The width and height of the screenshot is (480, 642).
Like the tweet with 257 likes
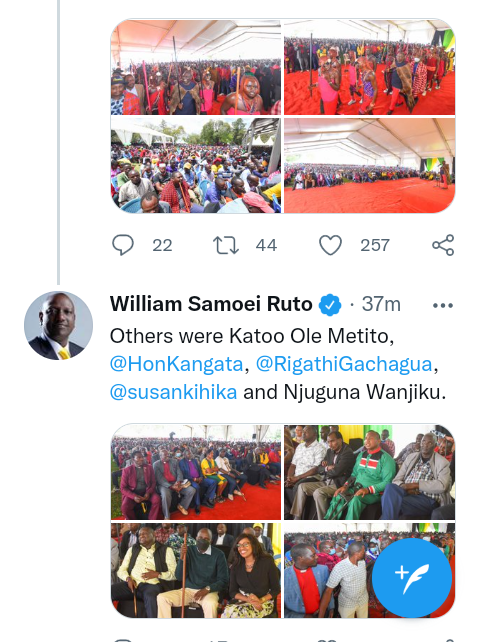click(x=330, y=245)
